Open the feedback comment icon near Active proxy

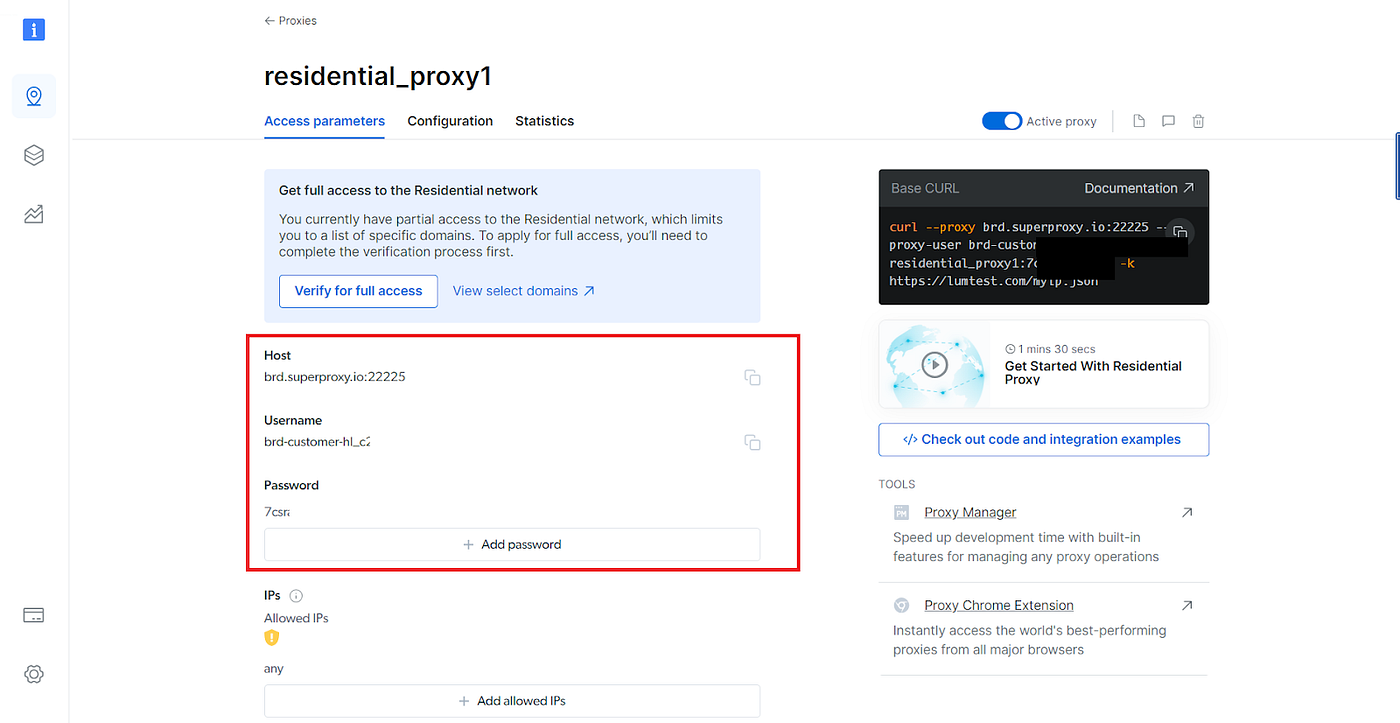[1168, 120]
